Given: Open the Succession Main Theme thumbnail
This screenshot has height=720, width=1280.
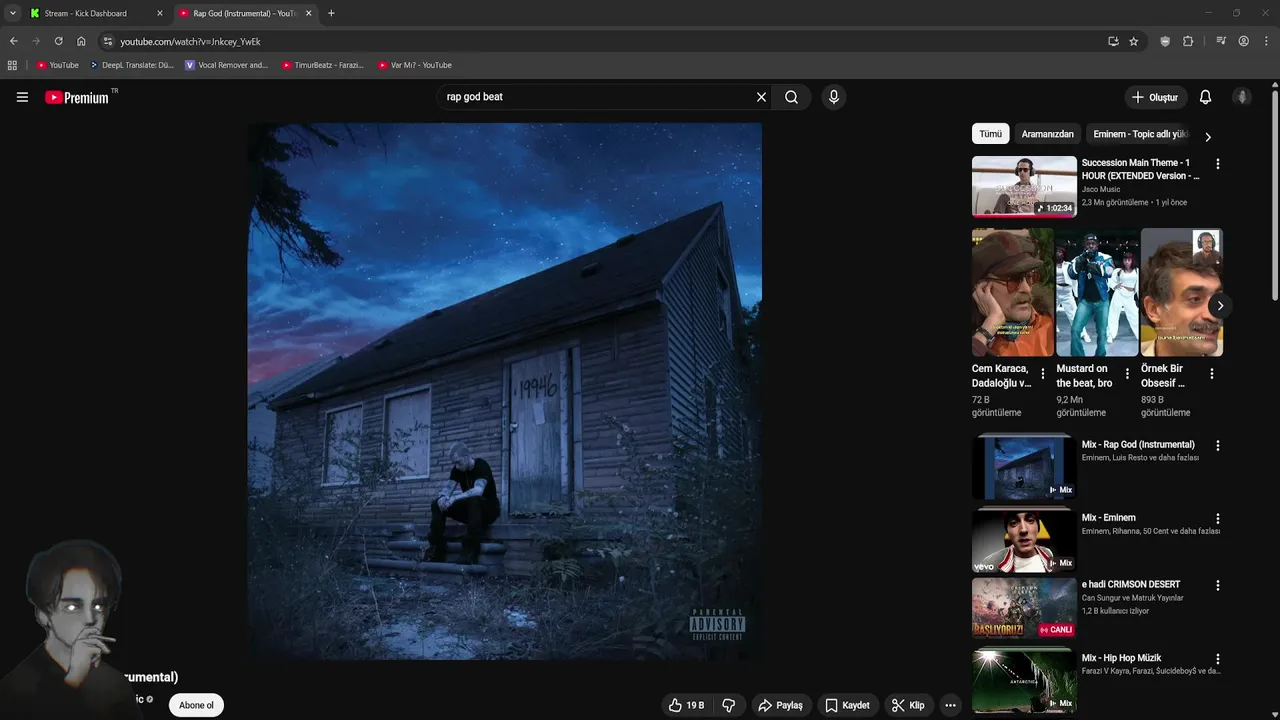Looking at the screenshot, I should coord(1024,186).
